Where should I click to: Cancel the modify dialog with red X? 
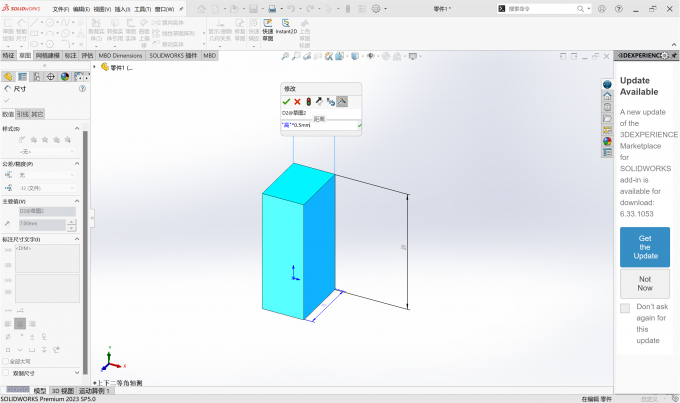pos(298,102)
